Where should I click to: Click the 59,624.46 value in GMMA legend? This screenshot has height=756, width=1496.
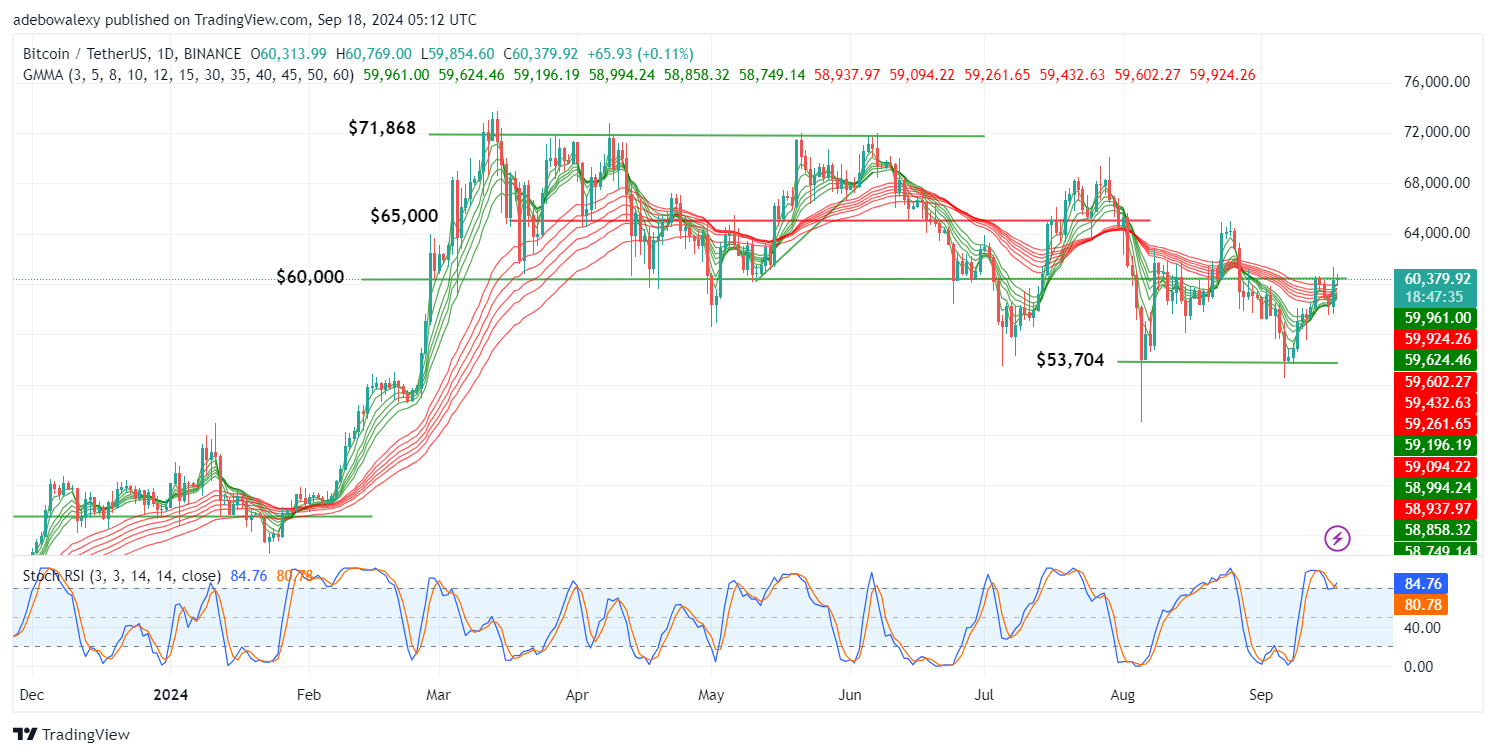(x=472, y=75)
